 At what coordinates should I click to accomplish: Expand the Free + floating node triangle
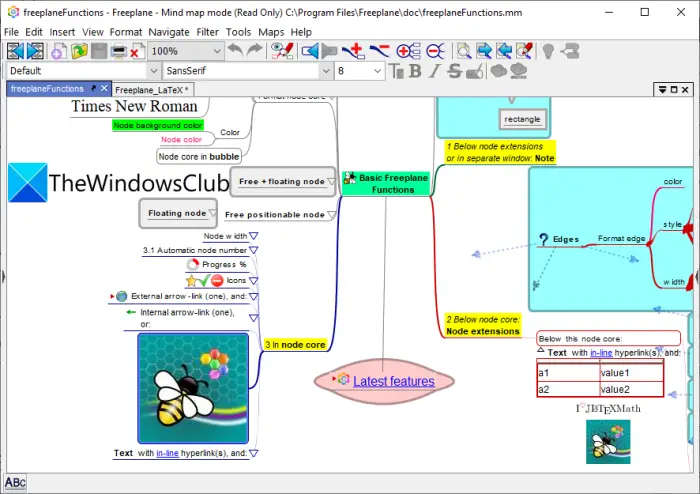pos(331,181)
